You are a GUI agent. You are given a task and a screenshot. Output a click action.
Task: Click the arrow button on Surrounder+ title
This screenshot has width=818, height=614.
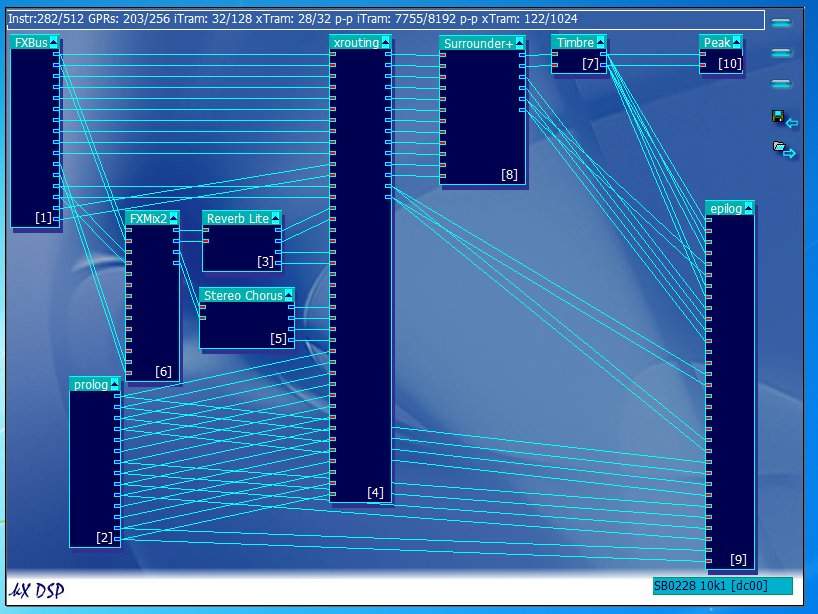point(520,43)
